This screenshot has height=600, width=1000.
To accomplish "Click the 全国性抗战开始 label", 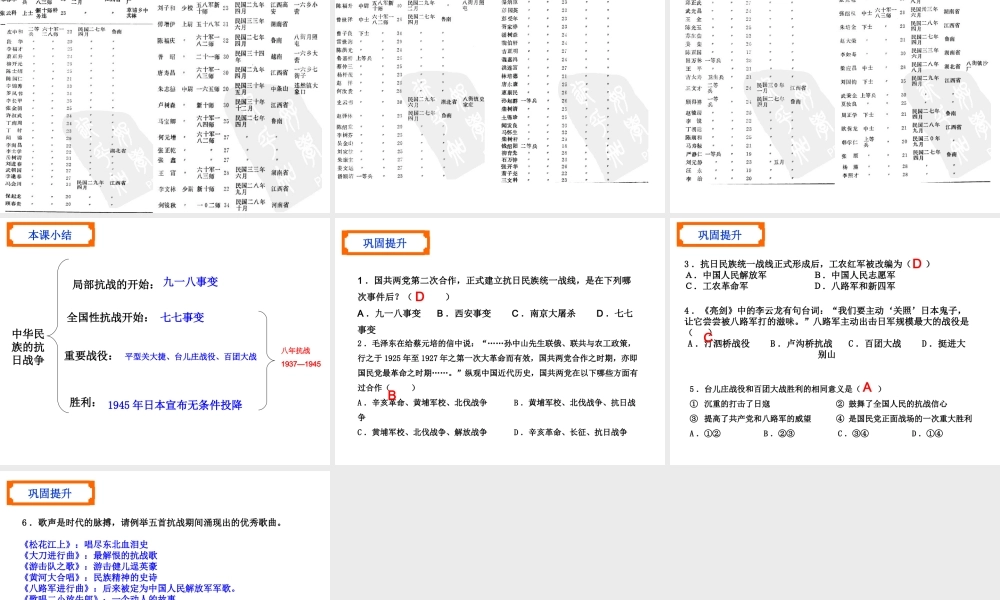I will coord(108,318).
